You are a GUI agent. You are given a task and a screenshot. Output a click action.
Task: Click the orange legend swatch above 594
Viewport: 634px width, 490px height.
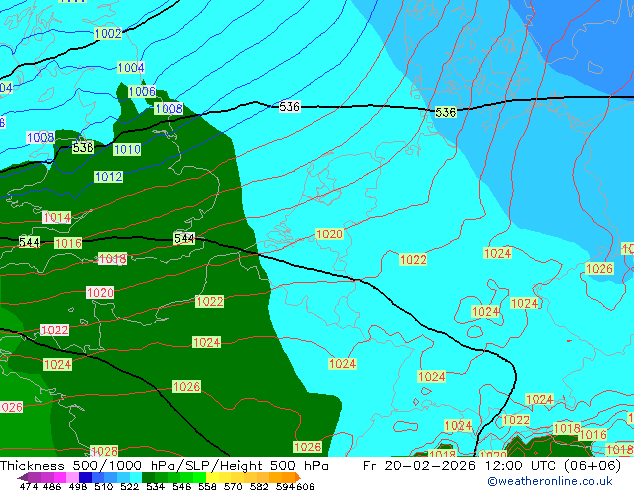(288, 477)
